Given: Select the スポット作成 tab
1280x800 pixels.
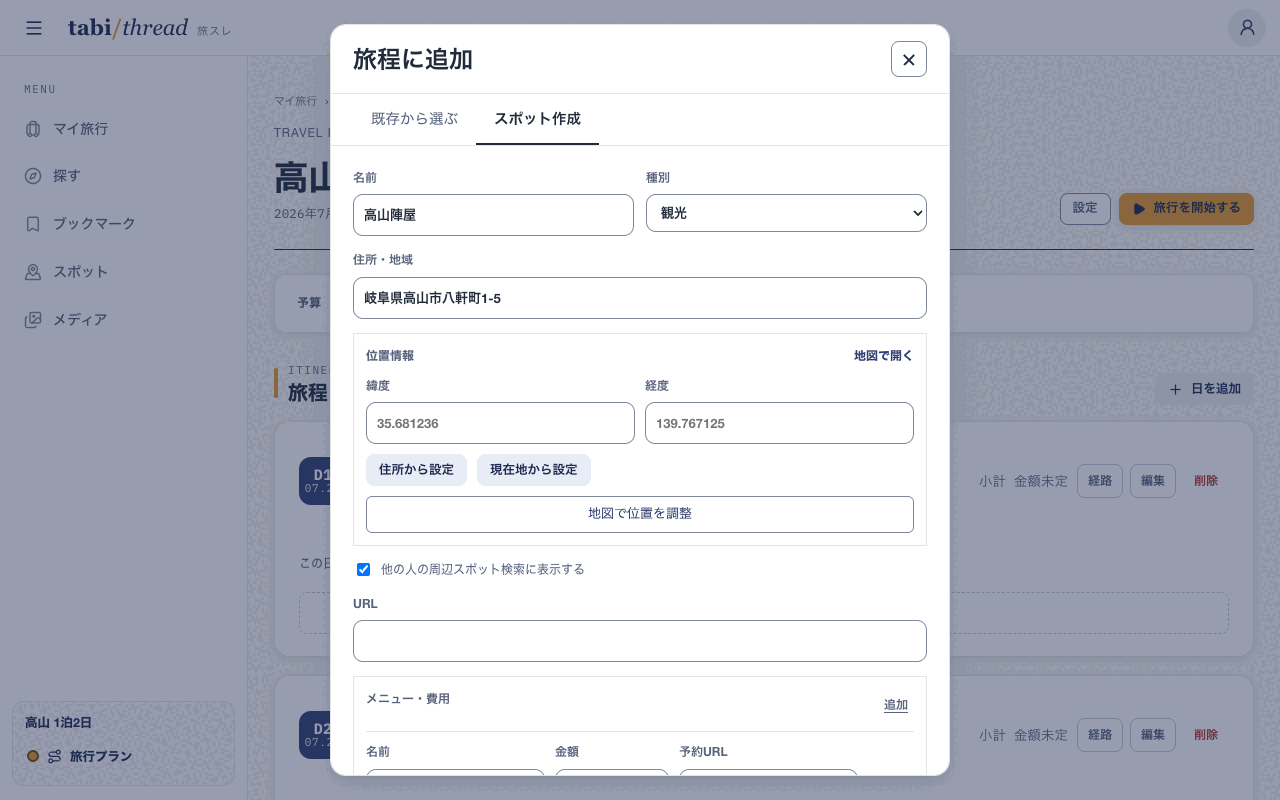Looking at the screenshot, I should [x=537, y=119].
